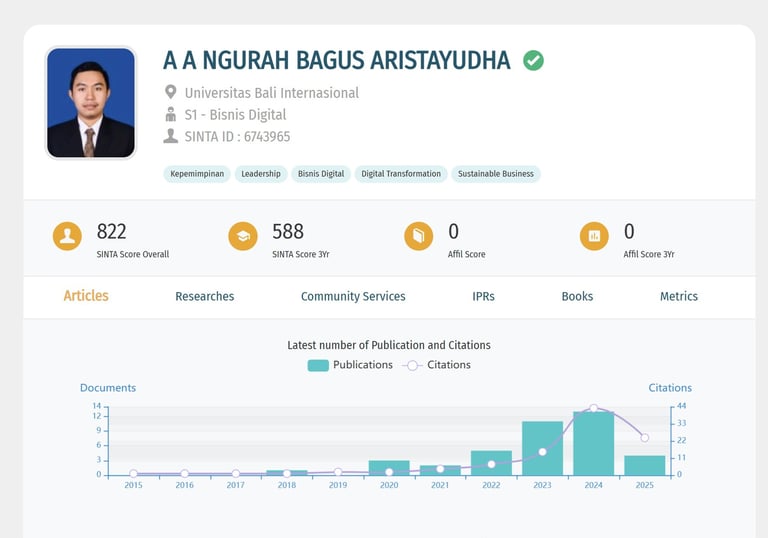This screenshot has width=768, height=538.
Task: Toggle the Publications legend swatch
Action: point(318,366)
